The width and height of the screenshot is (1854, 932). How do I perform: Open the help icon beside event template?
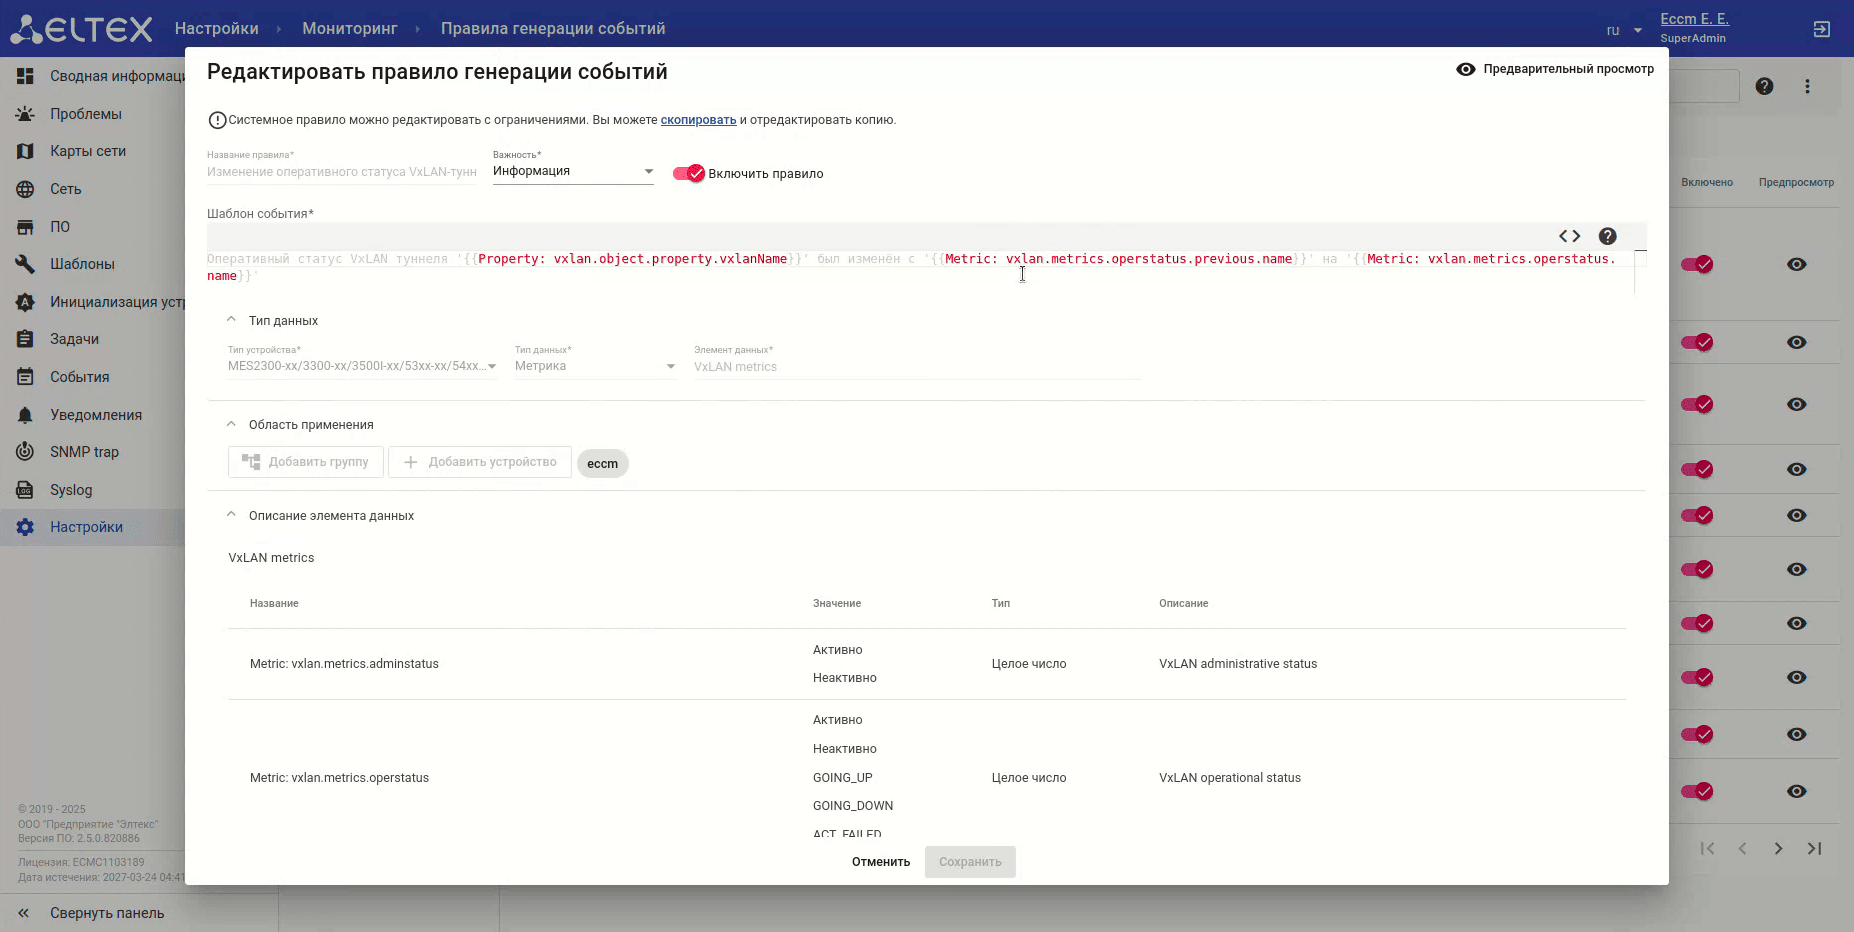pyautogui.click(x=1607, y=236)
